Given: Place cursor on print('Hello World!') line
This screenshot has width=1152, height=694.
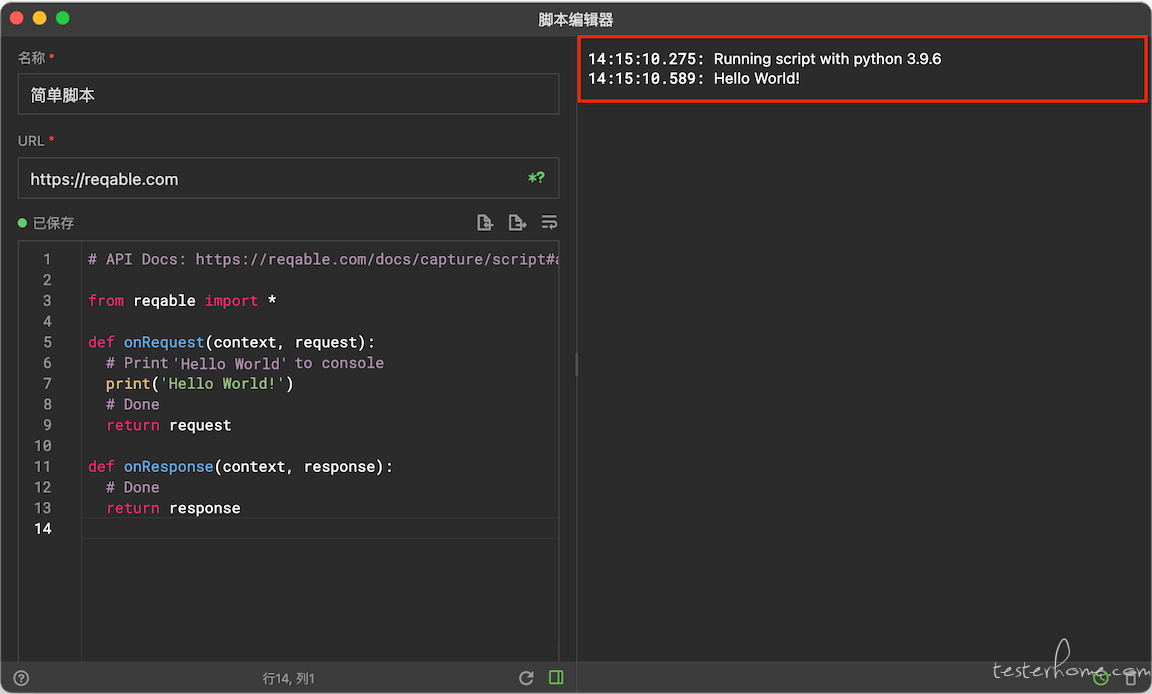Looking at the screenshot, I should tap(200, 383).
